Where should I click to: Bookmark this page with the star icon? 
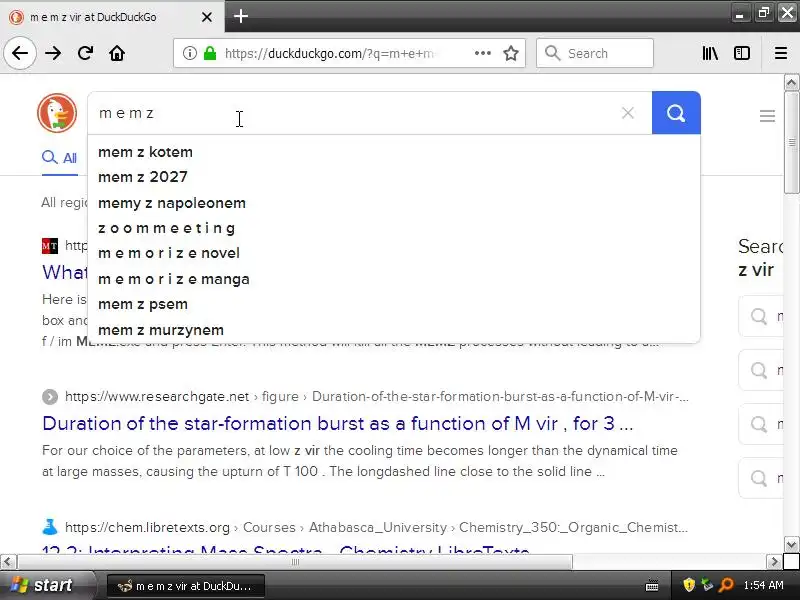[x=511, y=53]
